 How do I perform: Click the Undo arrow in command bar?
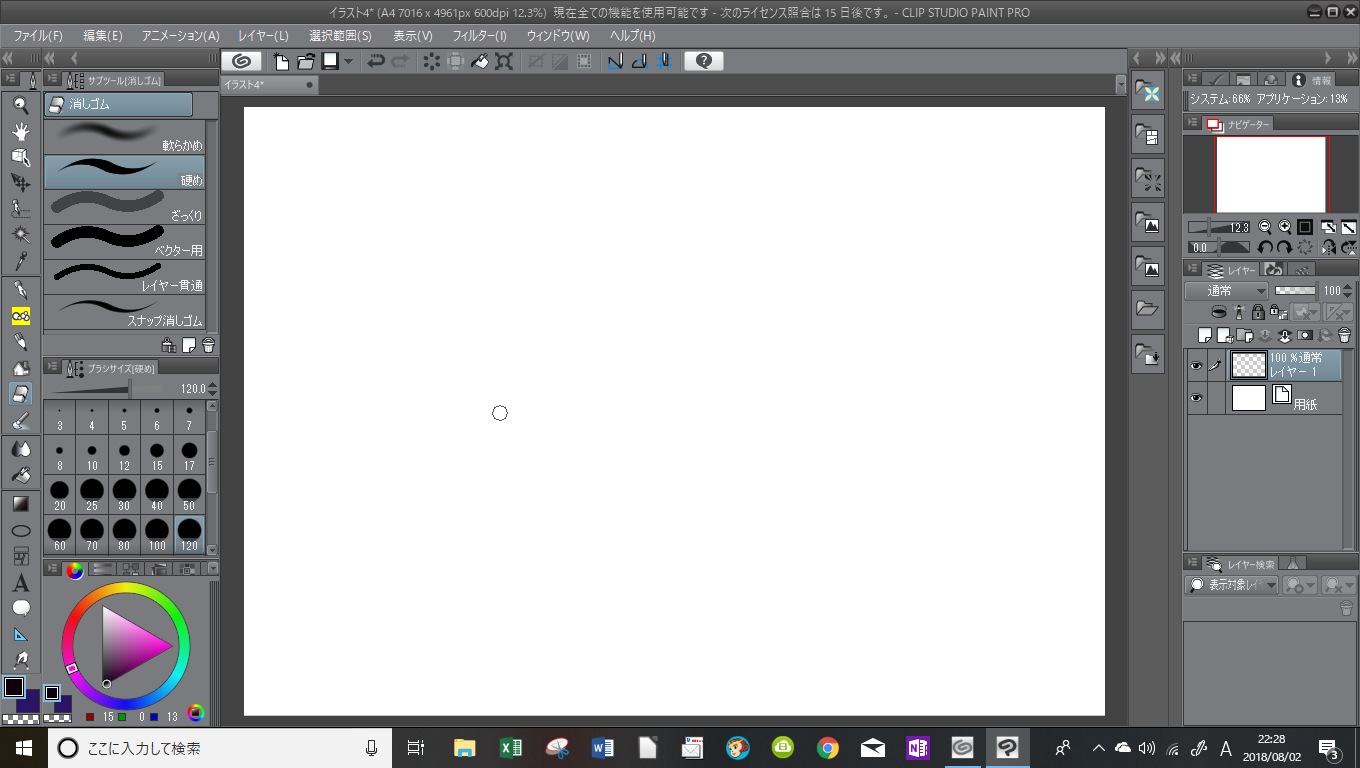pos(377,61)
